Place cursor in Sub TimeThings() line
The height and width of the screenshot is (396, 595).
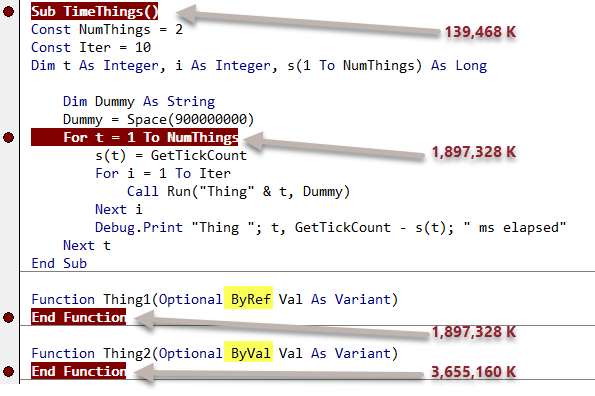click(x=94, y=11)
